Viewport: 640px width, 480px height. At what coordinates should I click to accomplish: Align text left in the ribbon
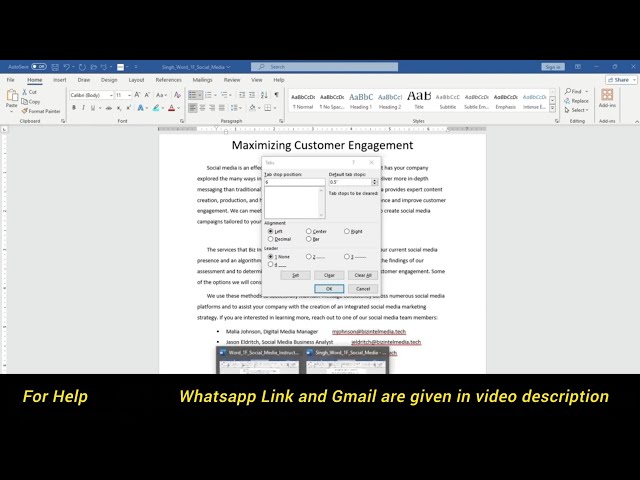pyautogui.click(x=193, y=108)
